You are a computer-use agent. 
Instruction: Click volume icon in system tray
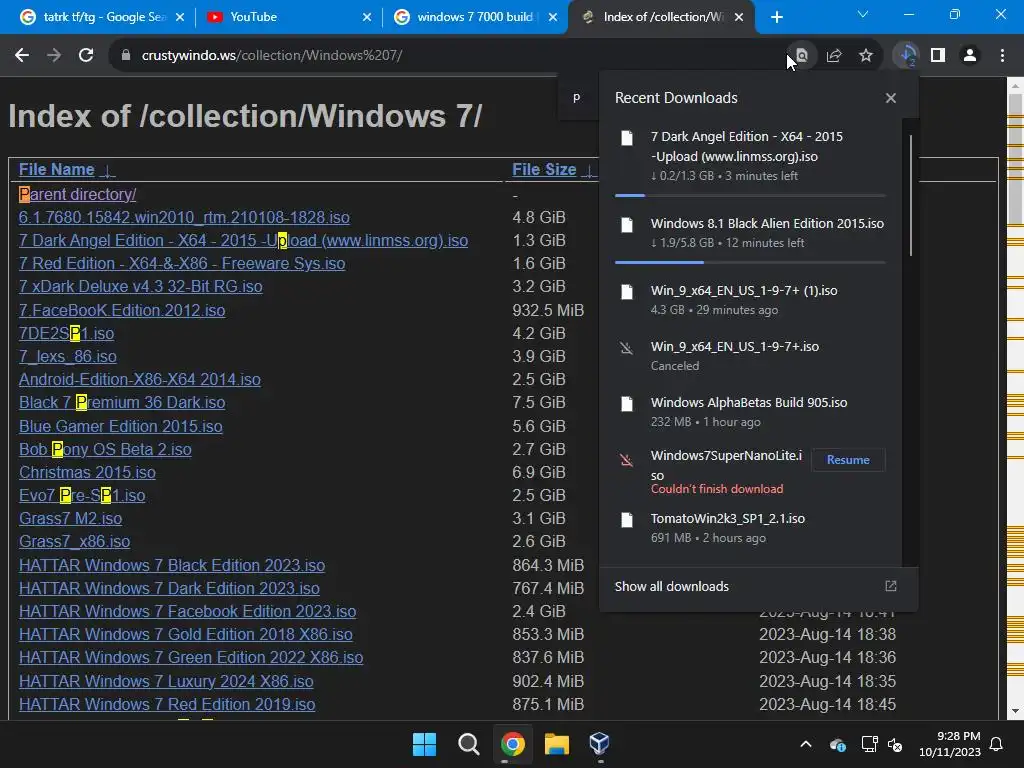pos(896,744)
